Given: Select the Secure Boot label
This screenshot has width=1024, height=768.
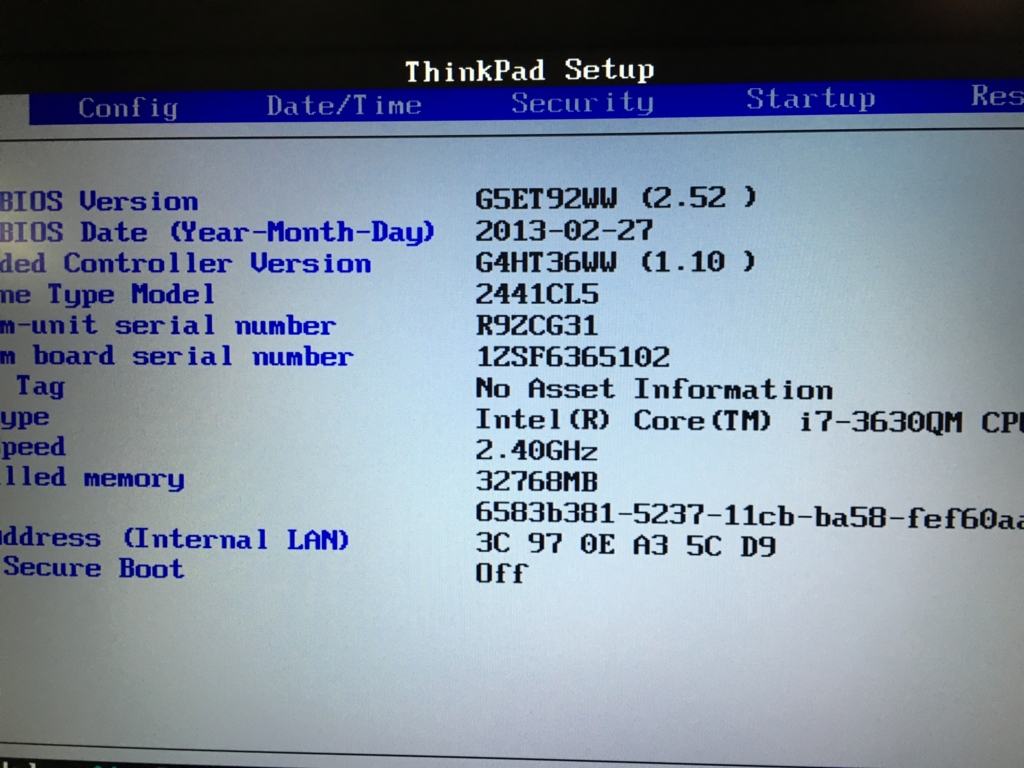Looking at the screenshot, I should (93, 568).
